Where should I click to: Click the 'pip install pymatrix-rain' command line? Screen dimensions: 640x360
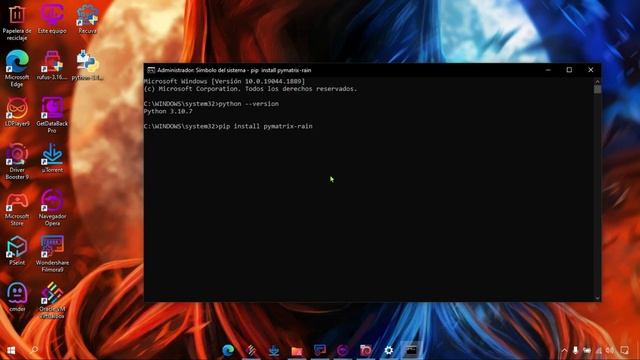coord(228,126)
